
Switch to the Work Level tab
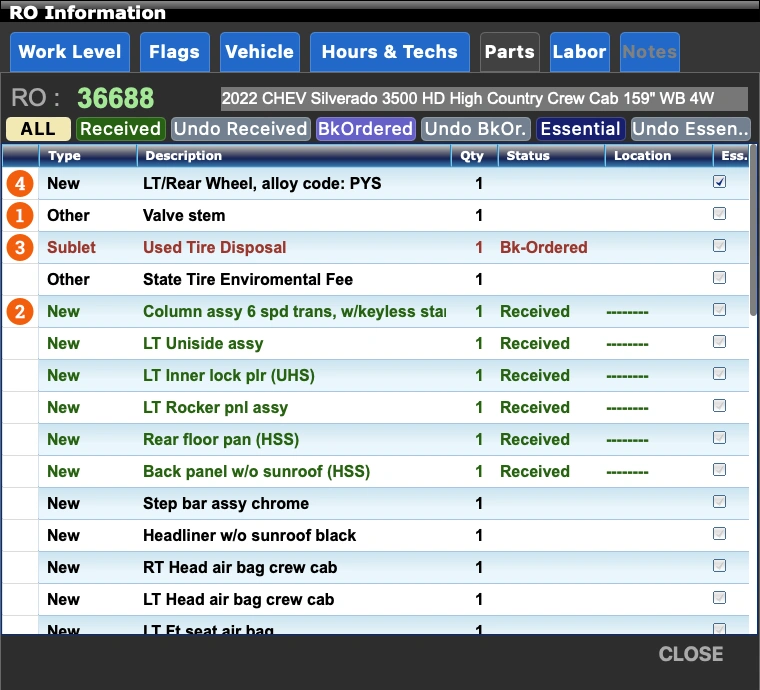pyautogui.click(x=70, y=52)
